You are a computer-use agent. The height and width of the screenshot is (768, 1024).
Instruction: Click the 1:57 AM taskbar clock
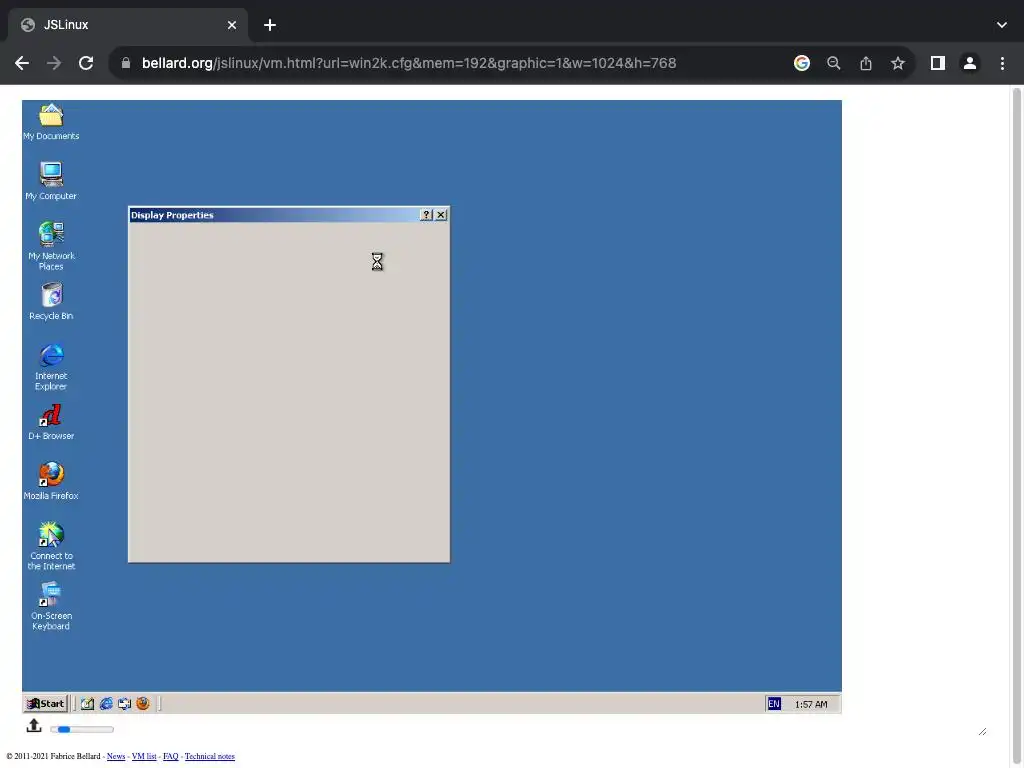coord(810,704)
